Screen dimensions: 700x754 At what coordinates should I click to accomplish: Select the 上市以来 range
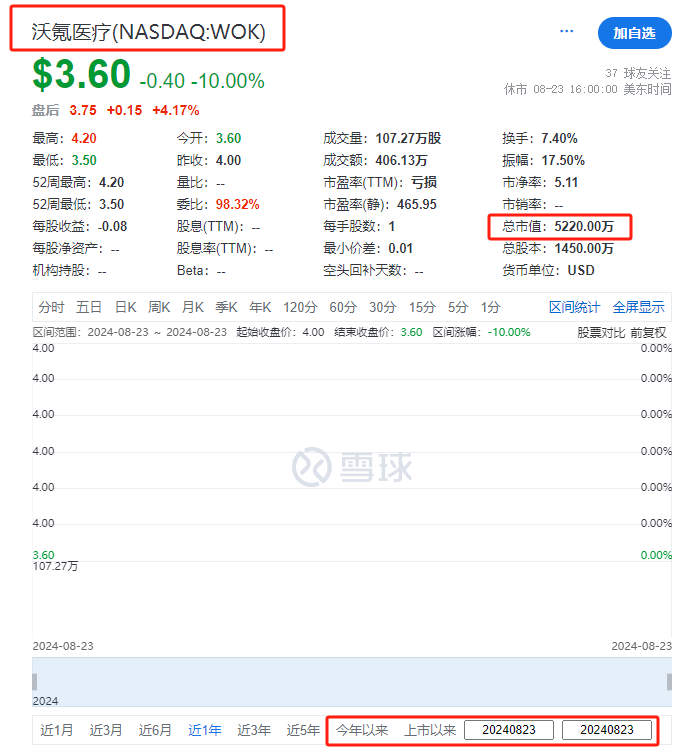430,730
